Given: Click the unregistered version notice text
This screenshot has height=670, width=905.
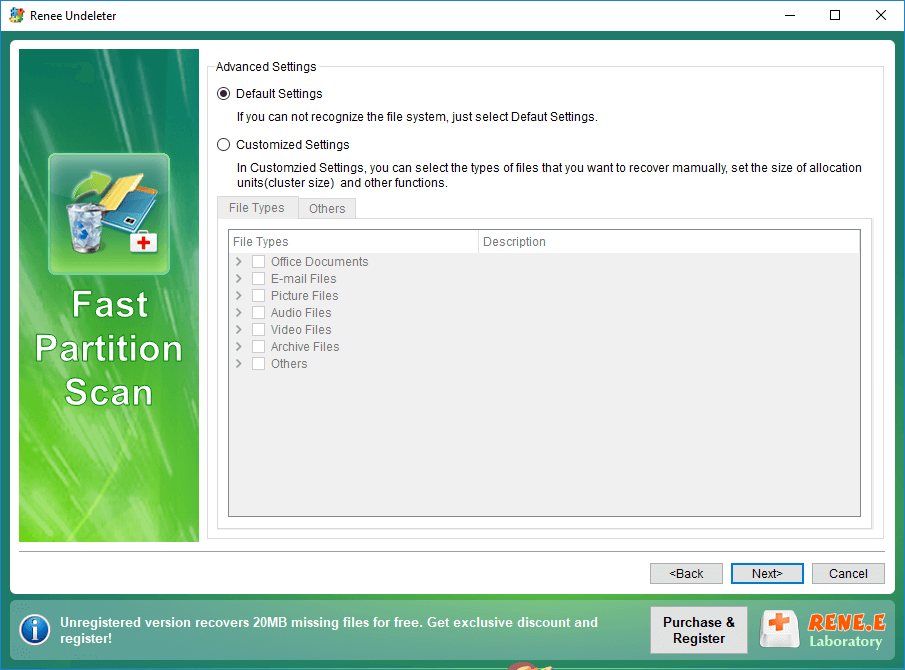Looking at the screenshot, I should tap(329, 630).
